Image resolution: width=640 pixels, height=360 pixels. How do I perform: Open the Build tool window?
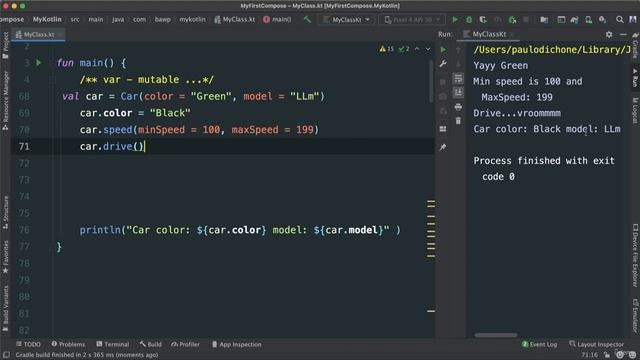(x=151, y=344)
